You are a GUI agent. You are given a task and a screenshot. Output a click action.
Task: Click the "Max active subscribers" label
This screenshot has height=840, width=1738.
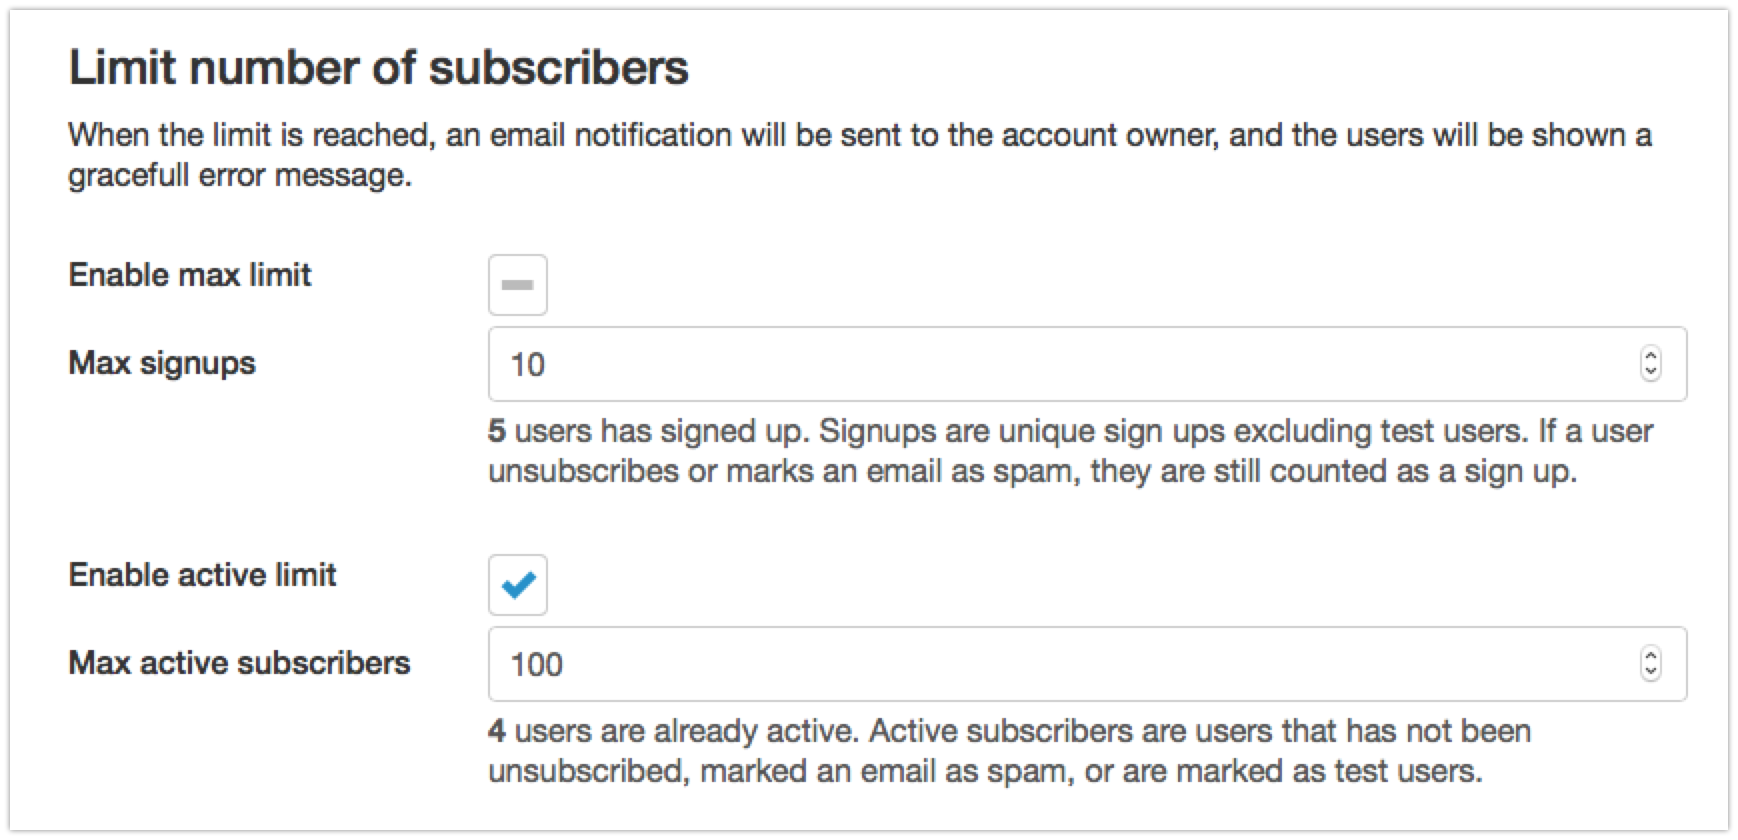[x=240, y=663]
